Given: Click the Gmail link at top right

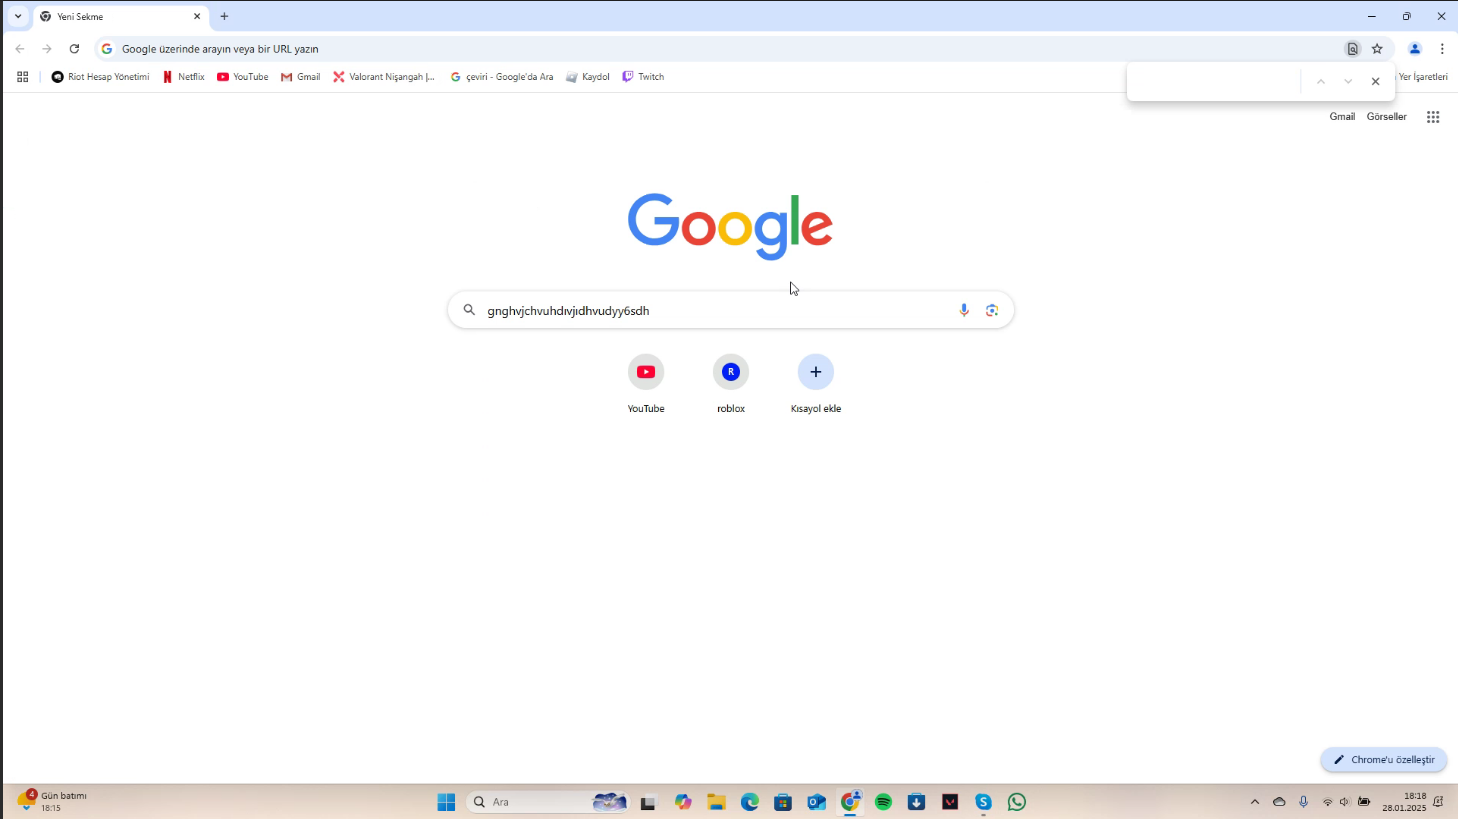Looking at the screenshot, I should coord(1342,117).
